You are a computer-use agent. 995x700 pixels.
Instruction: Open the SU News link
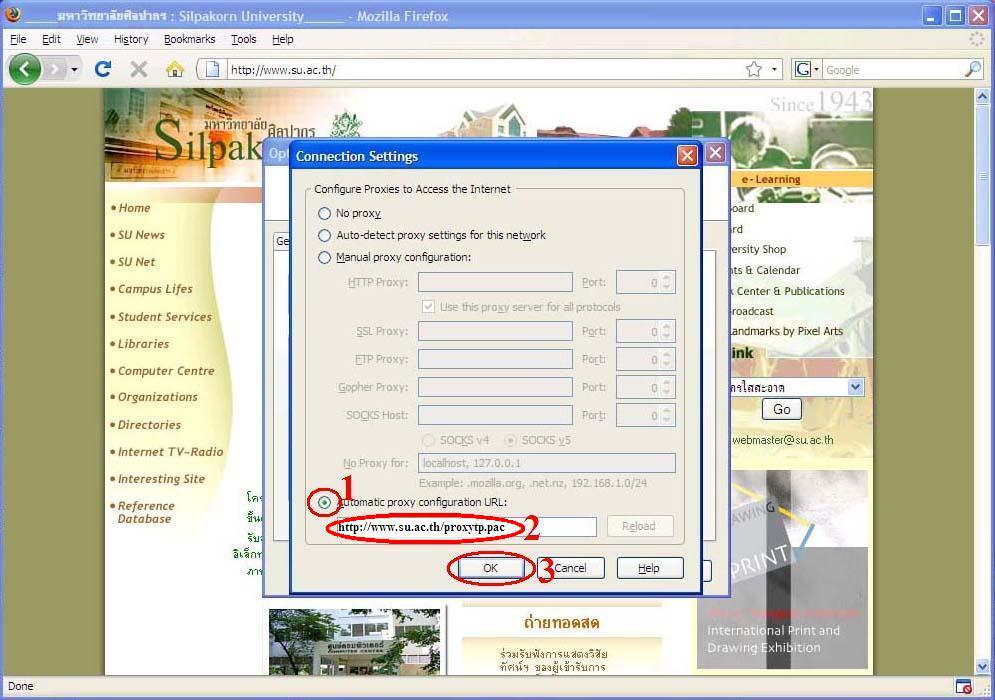(x=141, y=235)
